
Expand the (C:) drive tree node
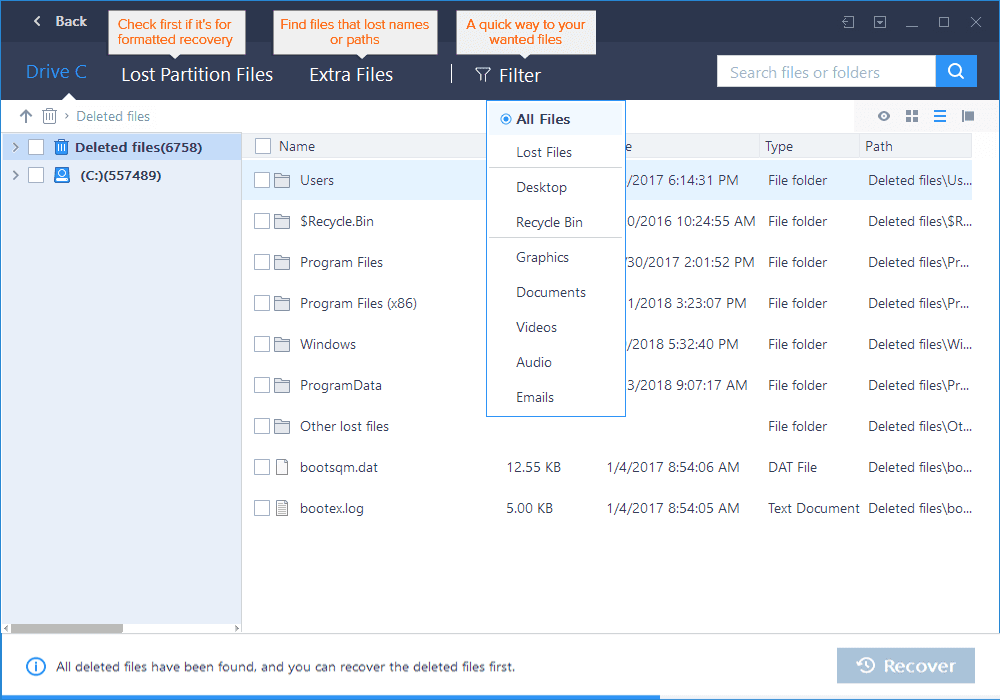pos(15,176)
